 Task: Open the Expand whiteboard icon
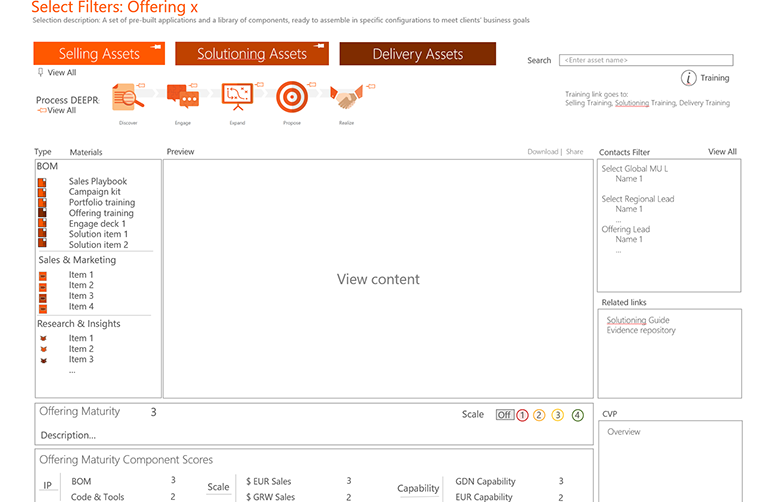coord(237,97)
